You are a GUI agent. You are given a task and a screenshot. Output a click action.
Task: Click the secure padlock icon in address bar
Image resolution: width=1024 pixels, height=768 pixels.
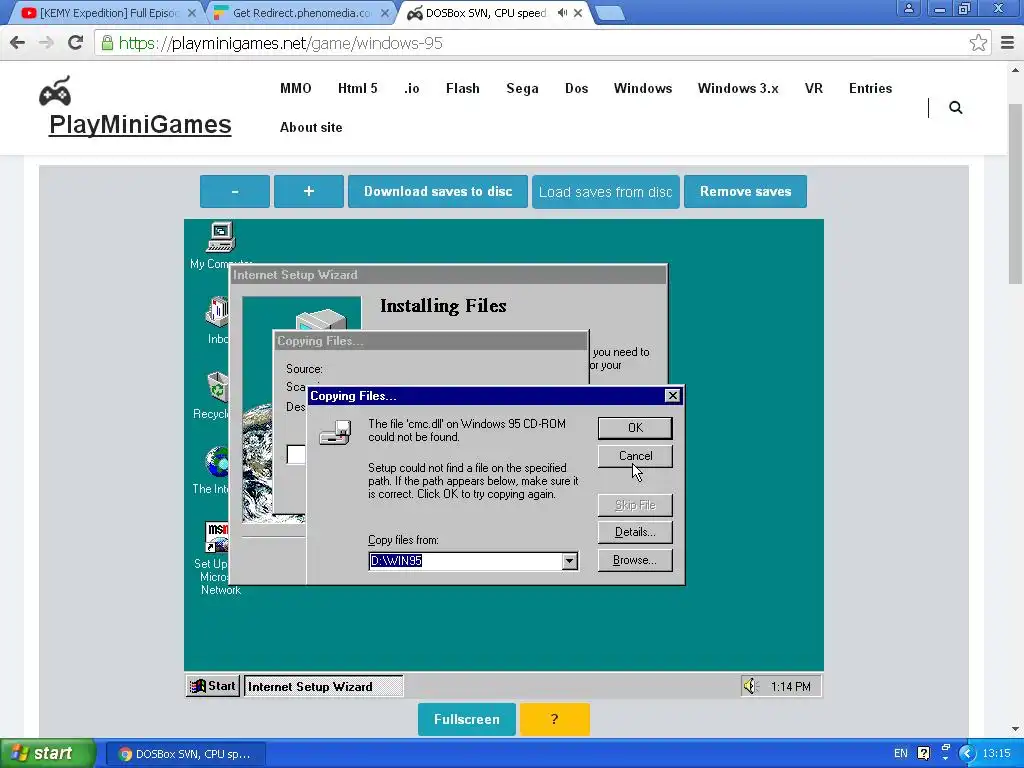[x=107, y=43]
